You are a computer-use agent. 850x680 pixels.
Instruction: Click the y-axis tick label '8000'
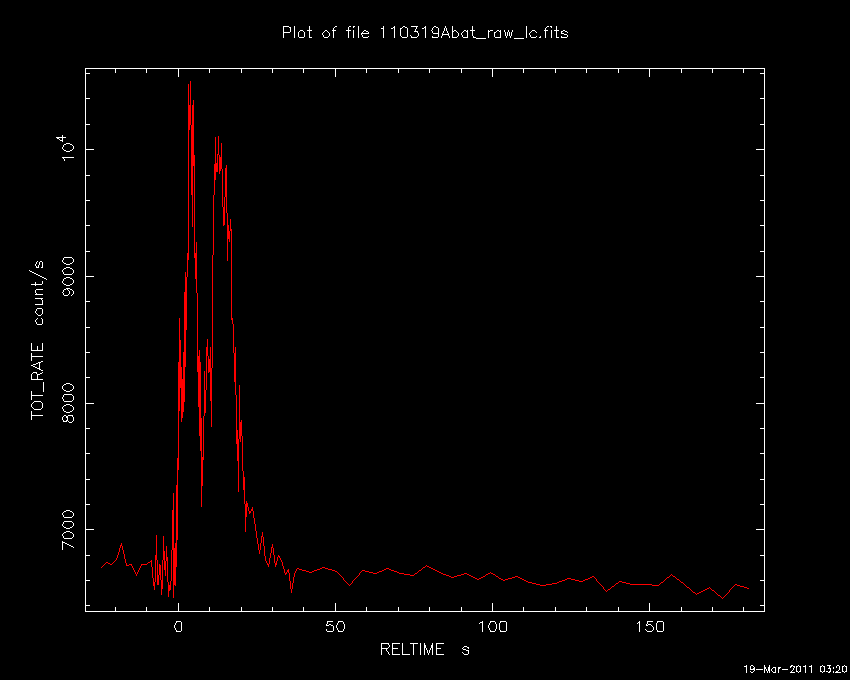68,403
